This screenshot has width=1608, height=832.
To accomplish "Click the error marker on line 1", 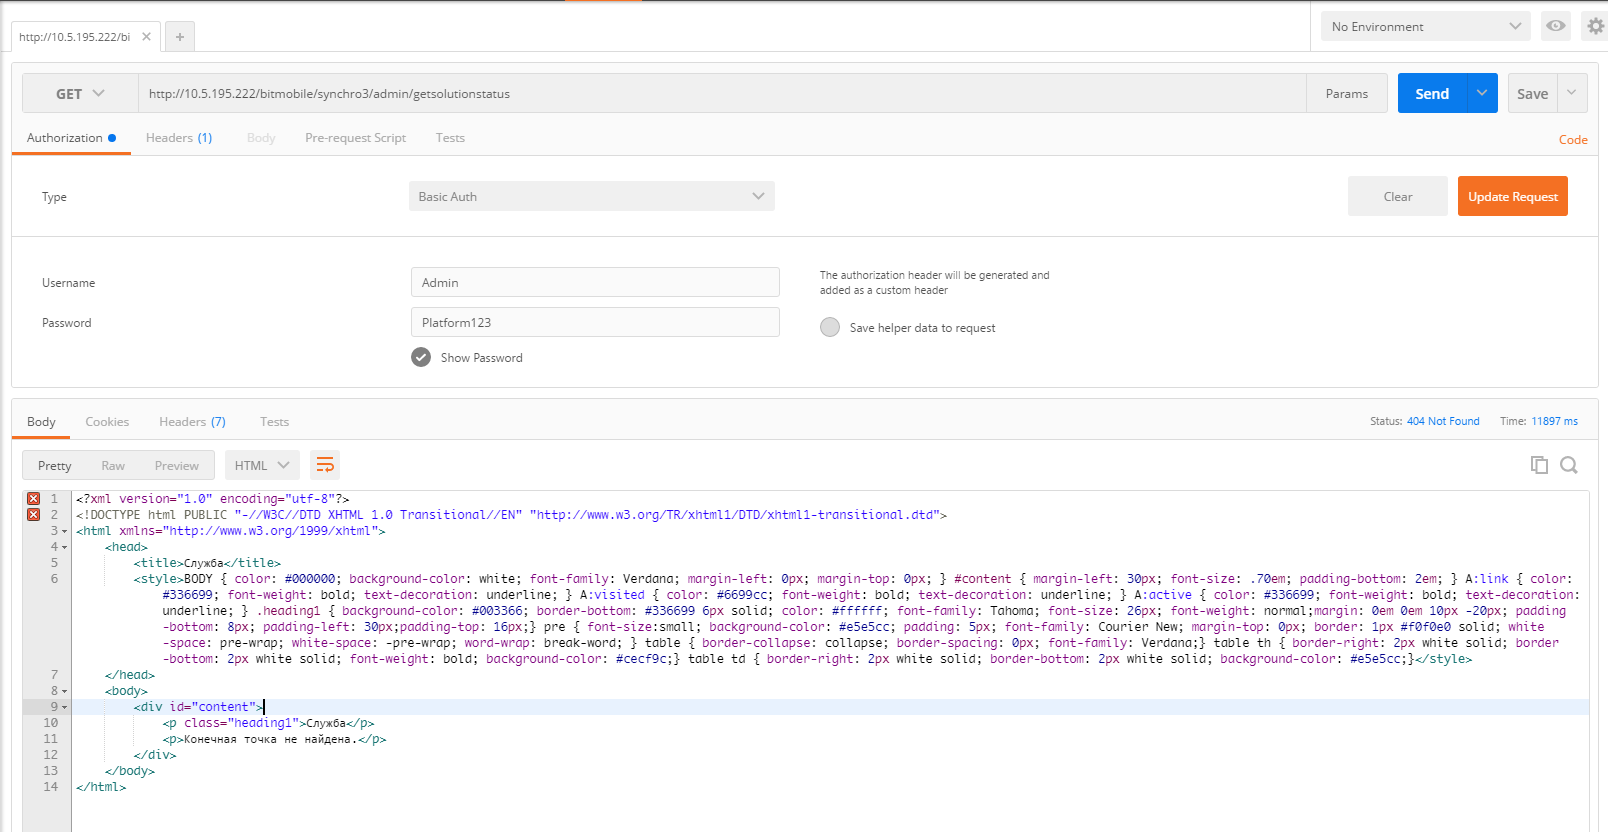I will coord(33,498).
